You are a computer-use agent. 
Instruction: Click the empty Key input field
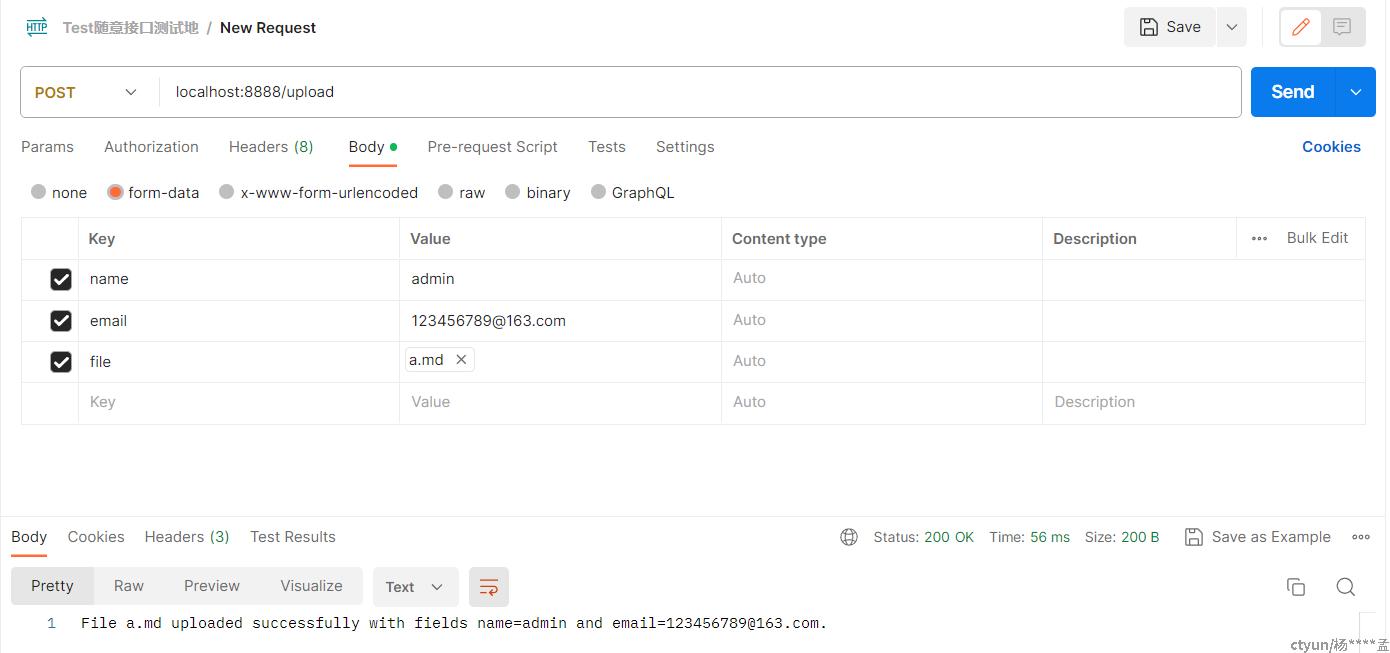click(239, 402)
